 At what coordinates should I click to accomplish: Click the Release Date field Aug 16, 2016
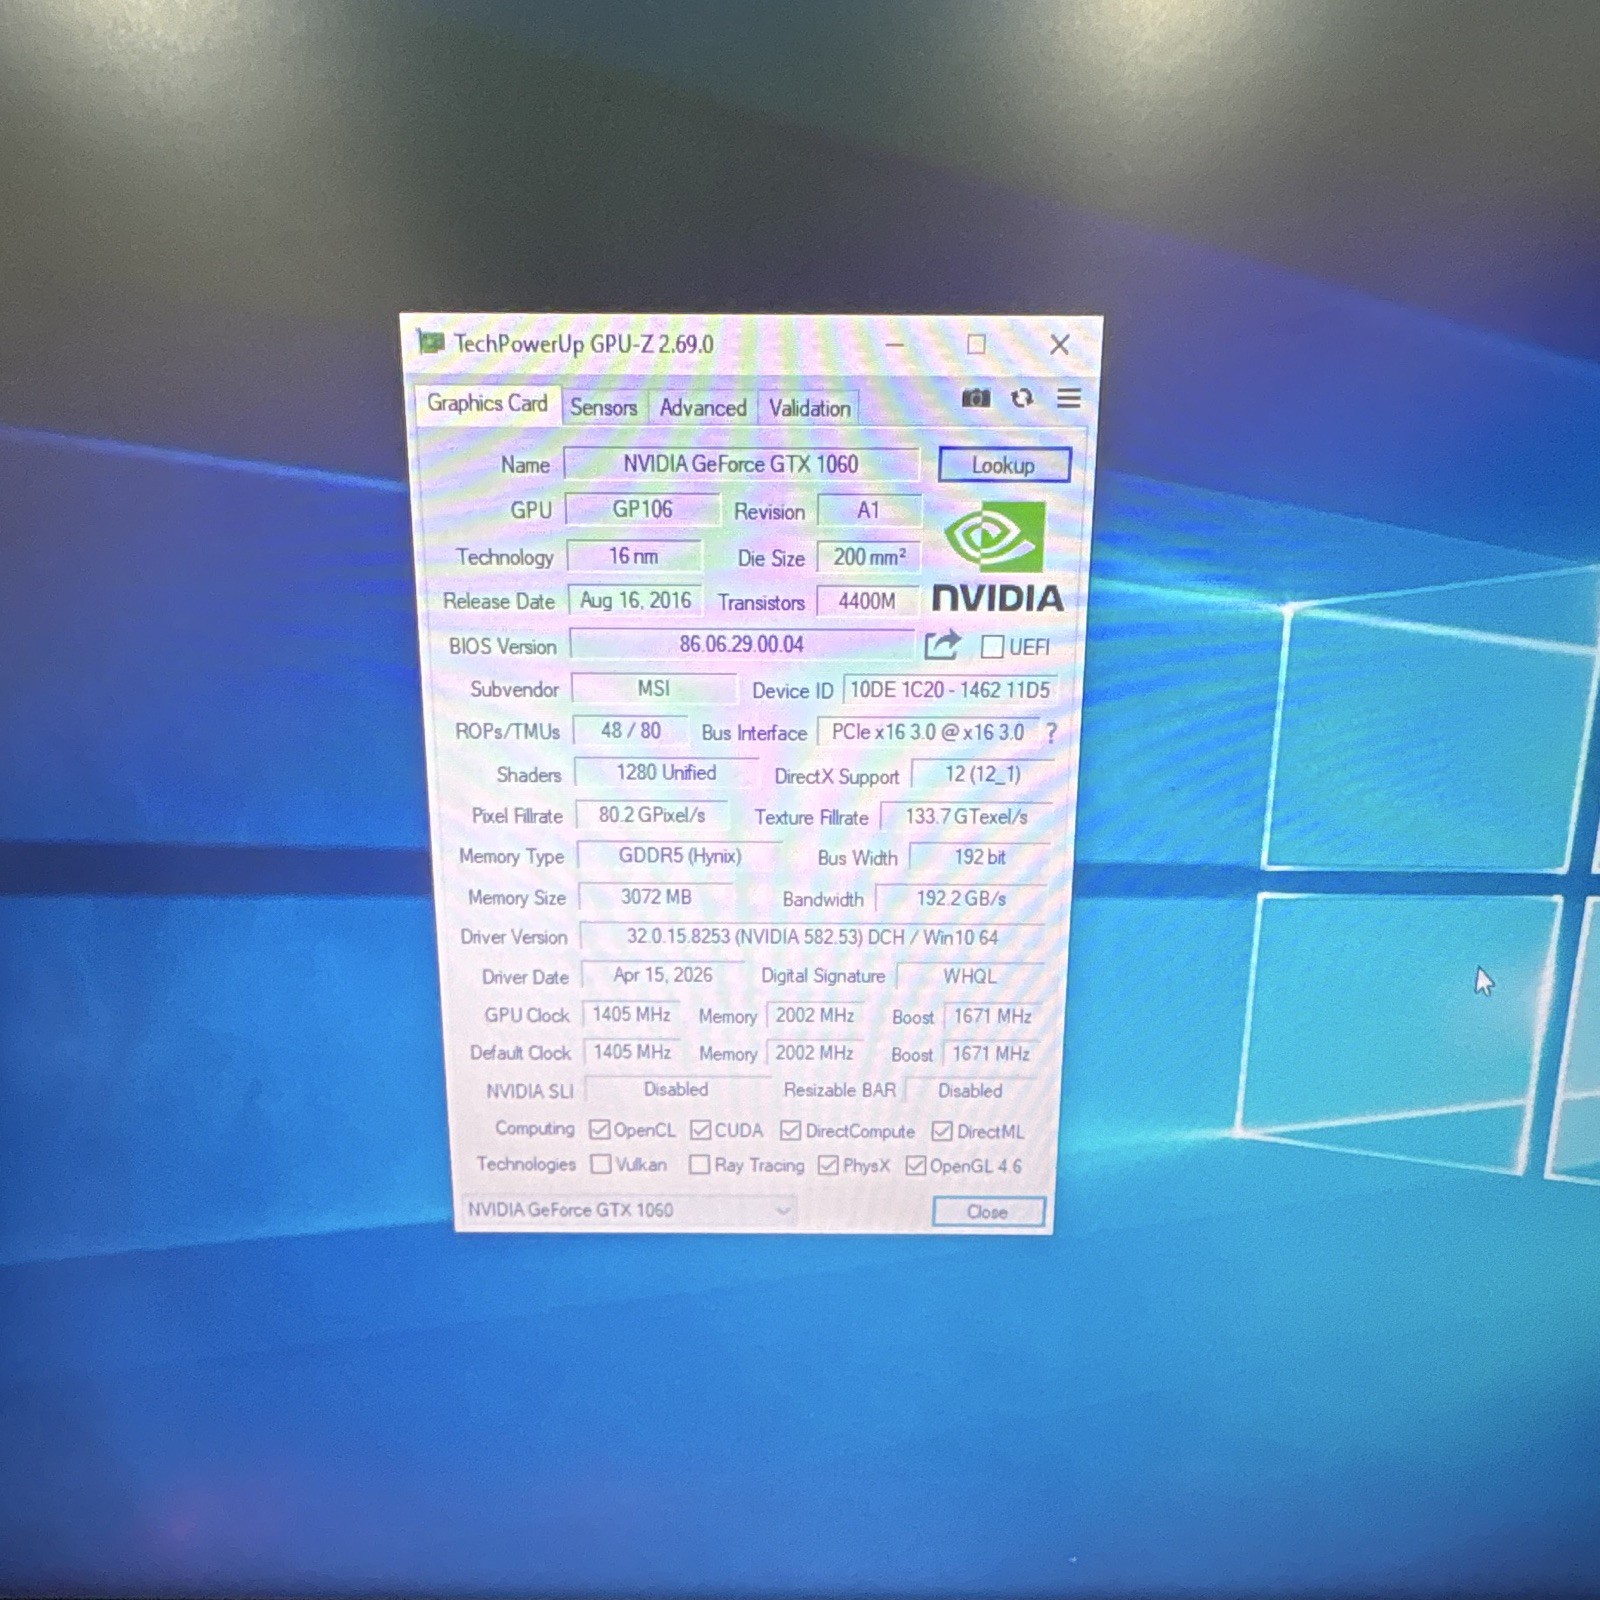(x=635, y=600)
